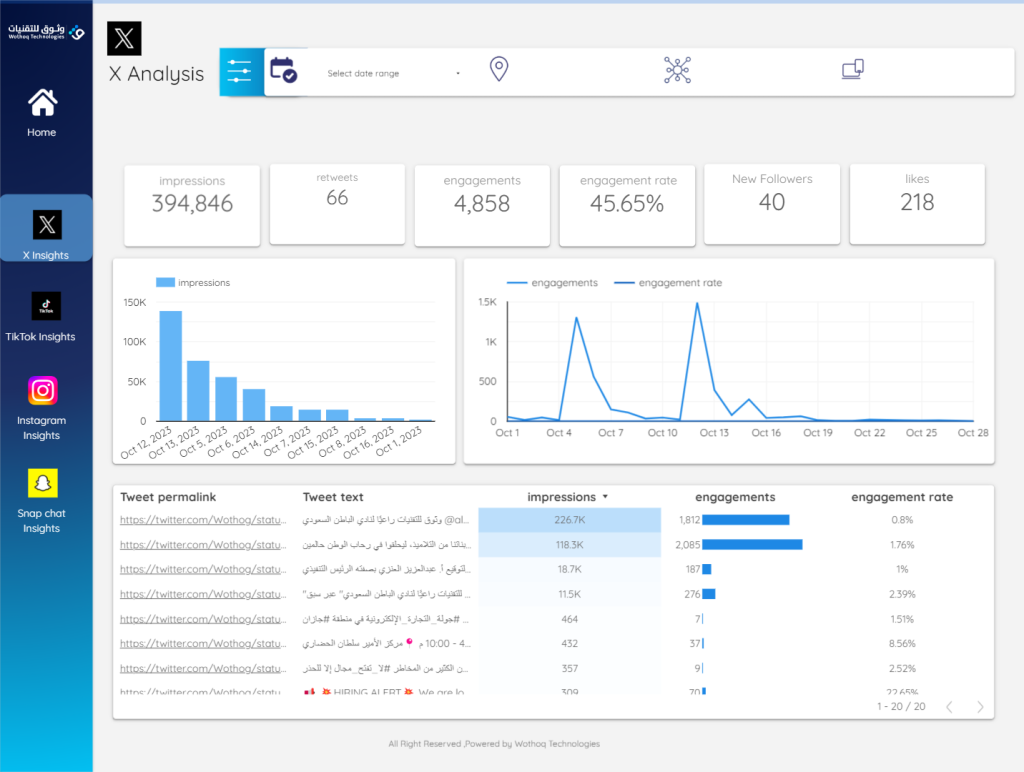Click the filter sliders icon
Viewport: 1024px width, 772px height.
[240, 71]
